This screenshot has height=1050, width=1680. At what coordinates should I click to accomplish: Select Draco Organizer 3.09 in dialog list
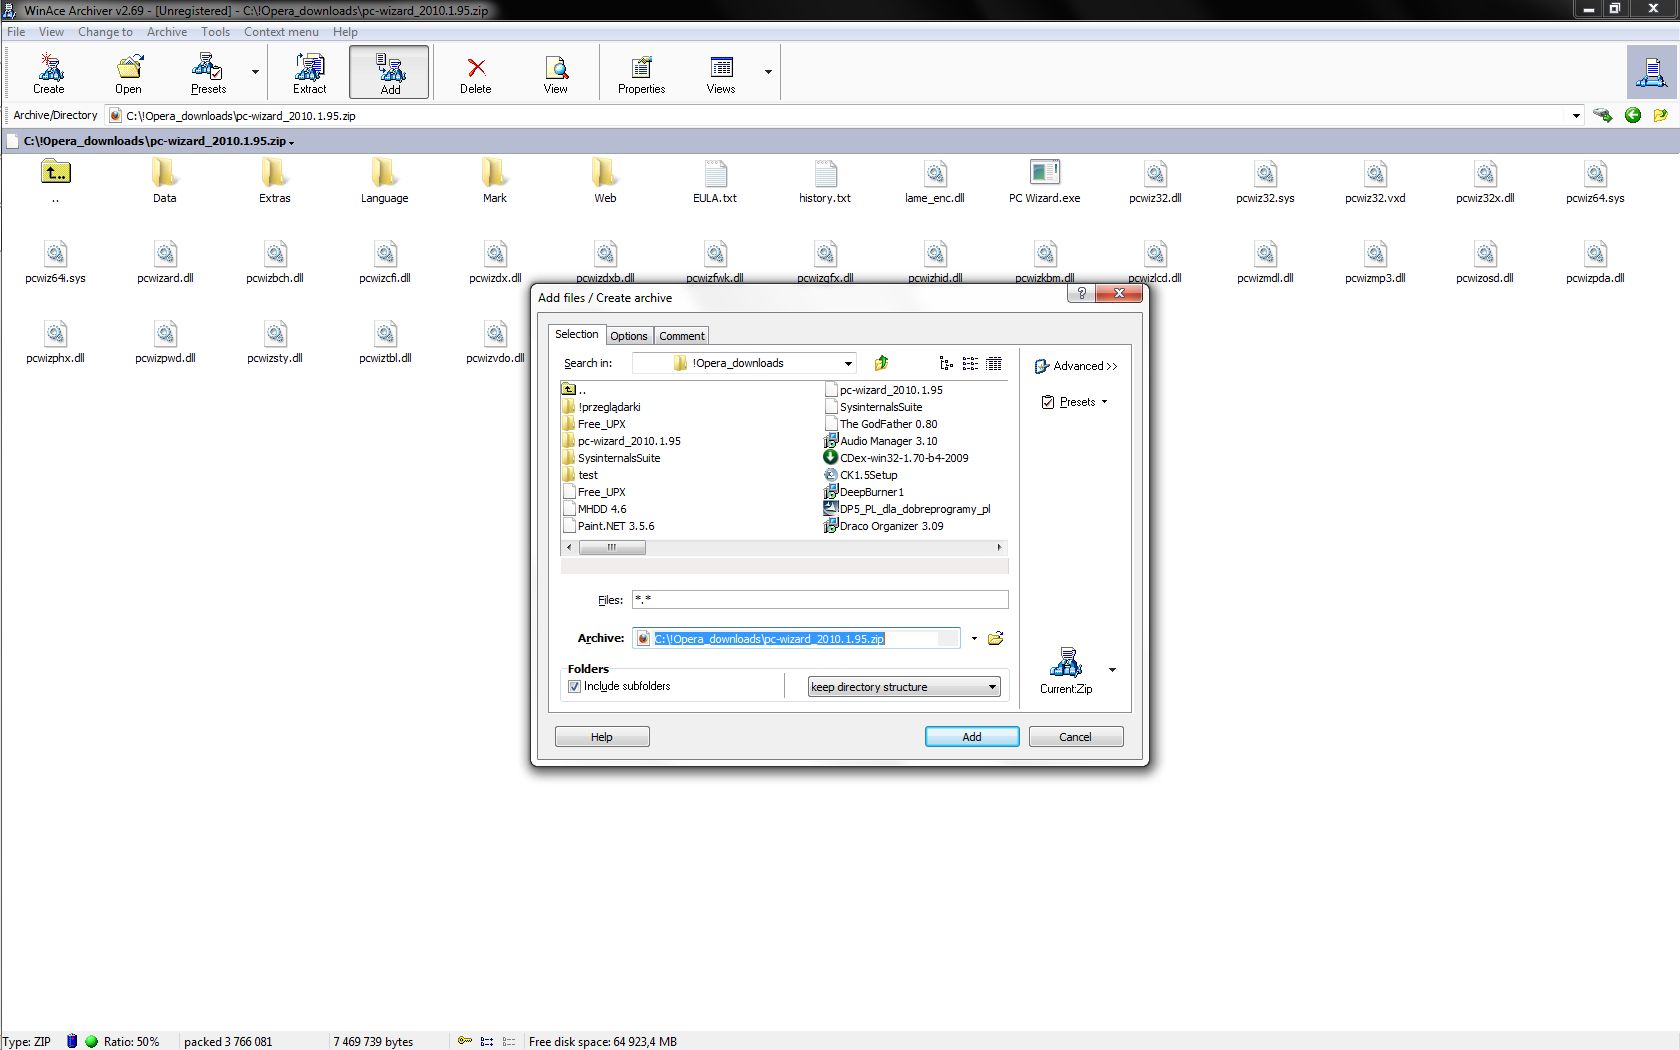click(x=883, y=526)
